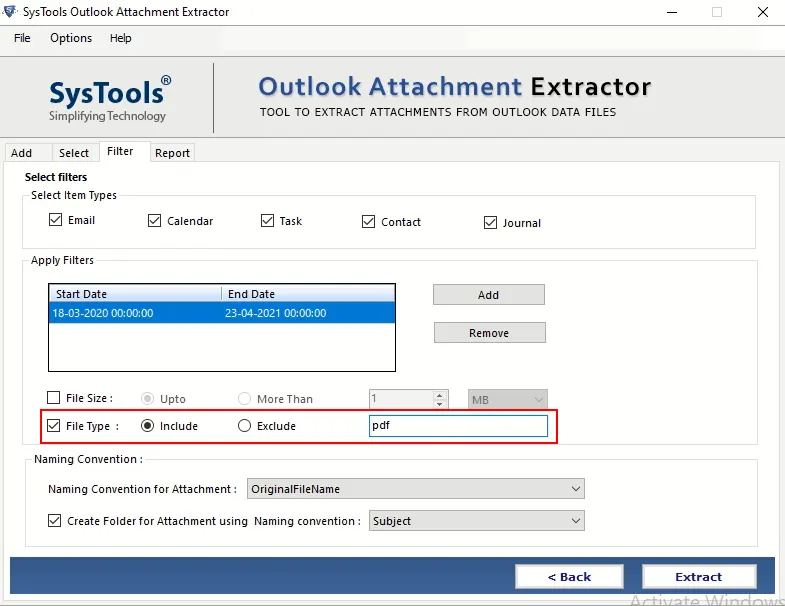Uncheck the Task item type checkbox
The width and height of the screenshot is (785, 606).
point(267,220)
